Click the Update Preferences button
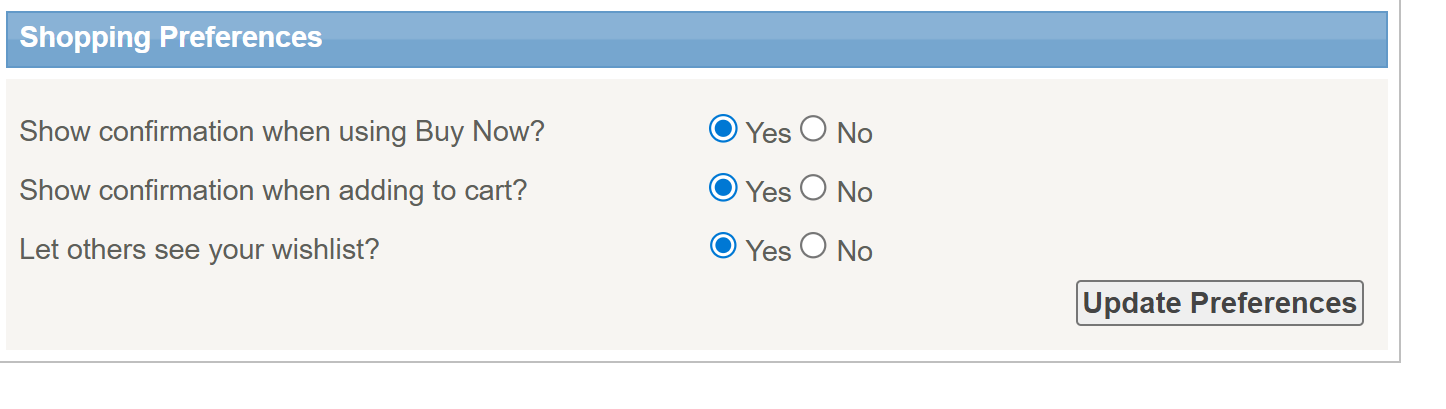1446x409 pixels. [x=1220, y=303]
